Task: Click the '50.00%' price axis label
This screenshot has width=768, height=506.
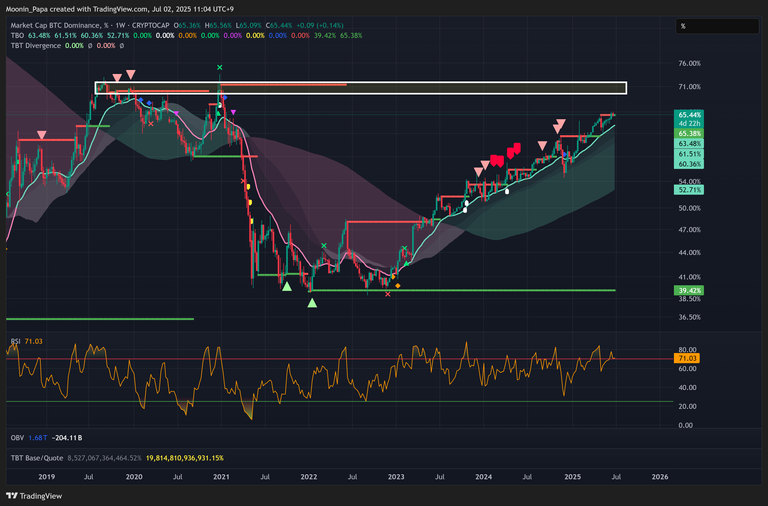Action: [689, 208]
